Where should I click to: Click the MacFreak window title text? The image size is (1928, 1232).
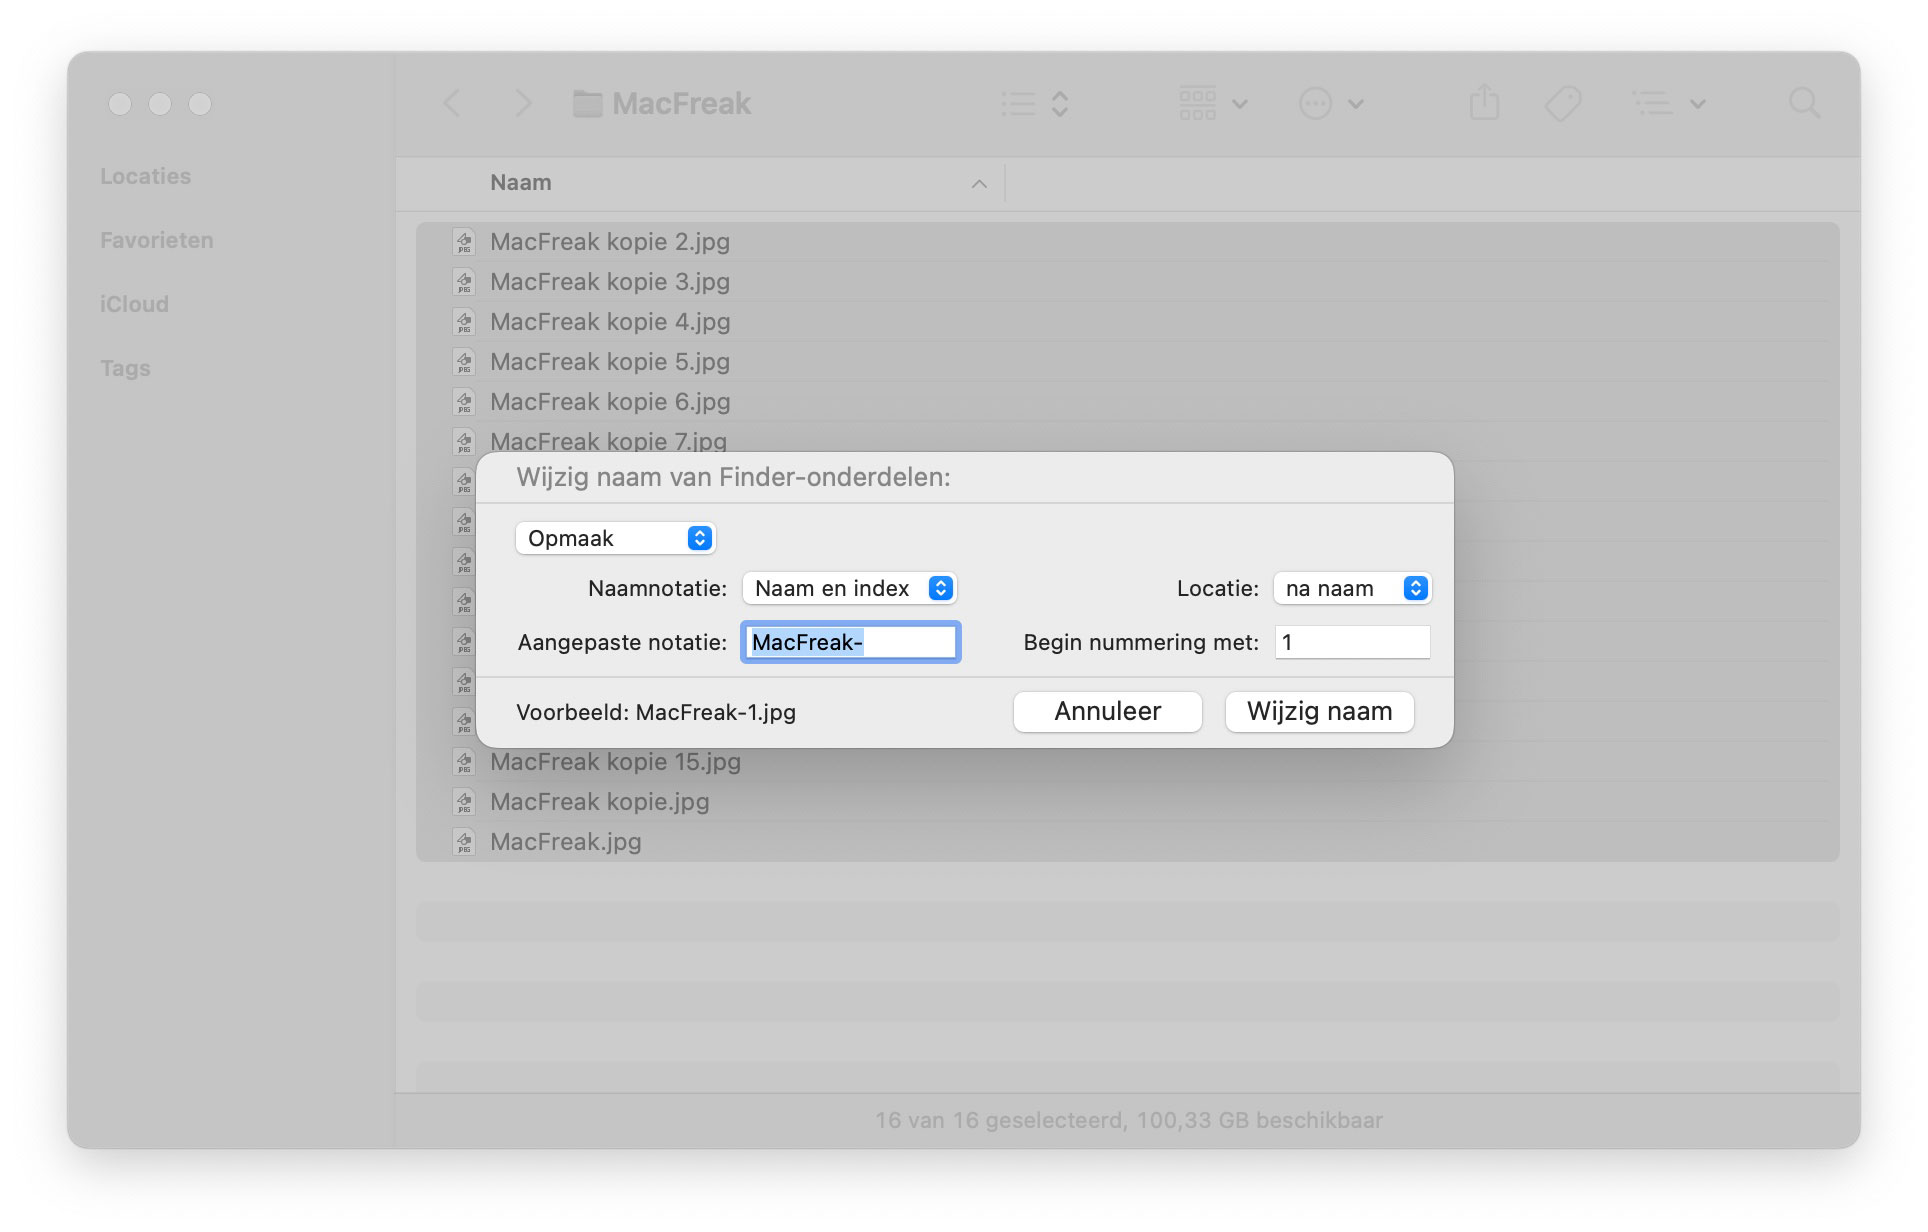681,103
